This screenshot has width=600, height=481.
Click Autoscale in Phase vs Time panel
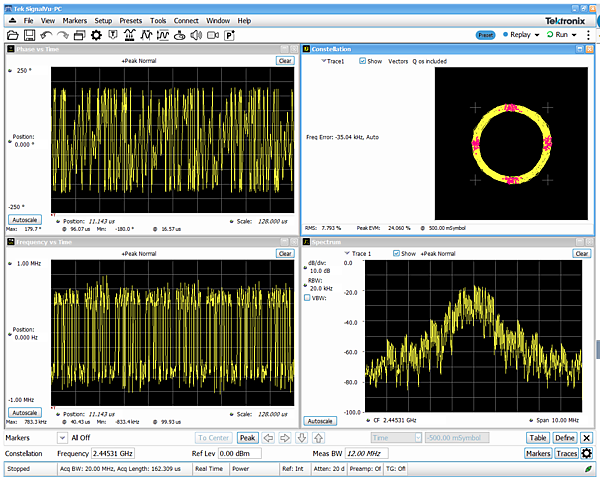tap(24, 219)
